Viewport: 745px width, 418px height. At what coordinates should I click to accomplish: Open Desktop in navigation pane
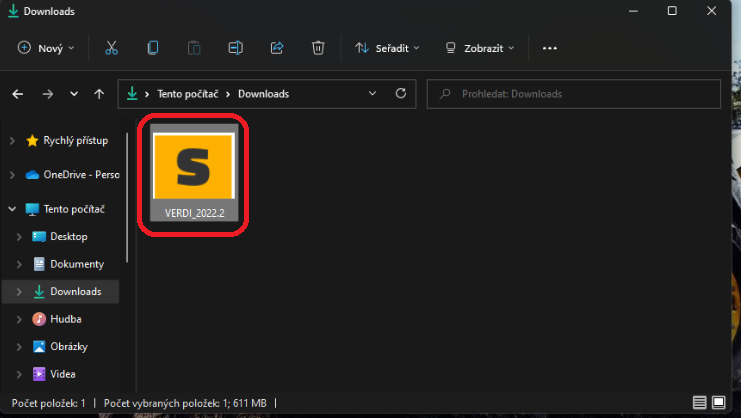tap(60, 237)
